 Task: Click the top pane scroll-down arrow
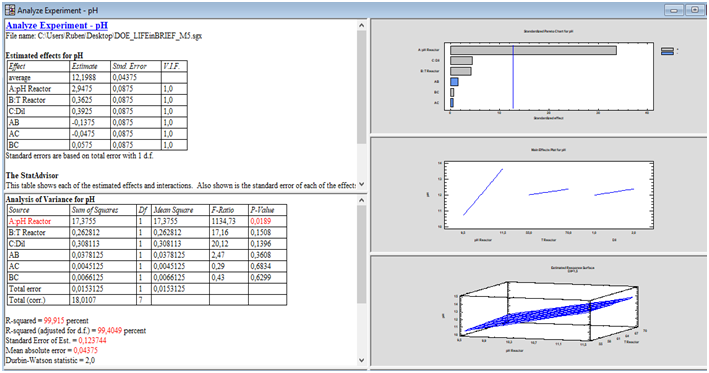361,184
